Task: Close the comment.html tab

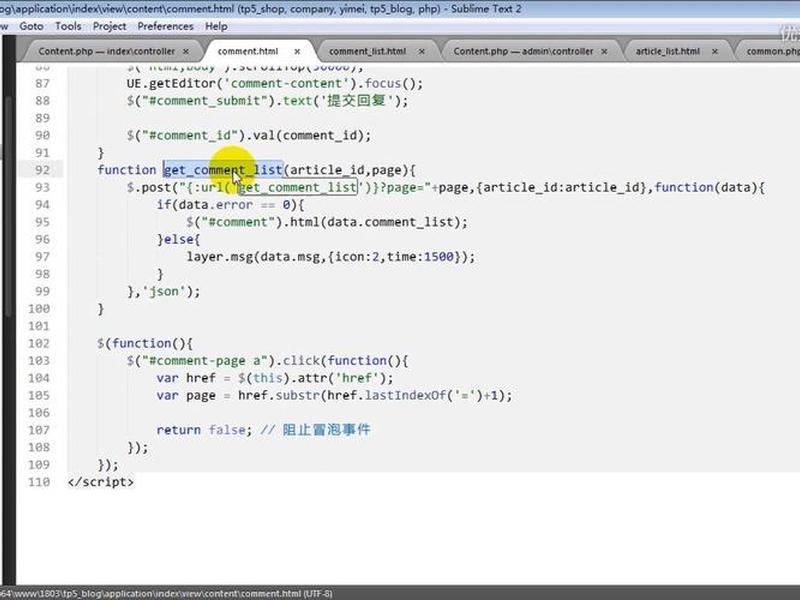Action: pos(297,52)
